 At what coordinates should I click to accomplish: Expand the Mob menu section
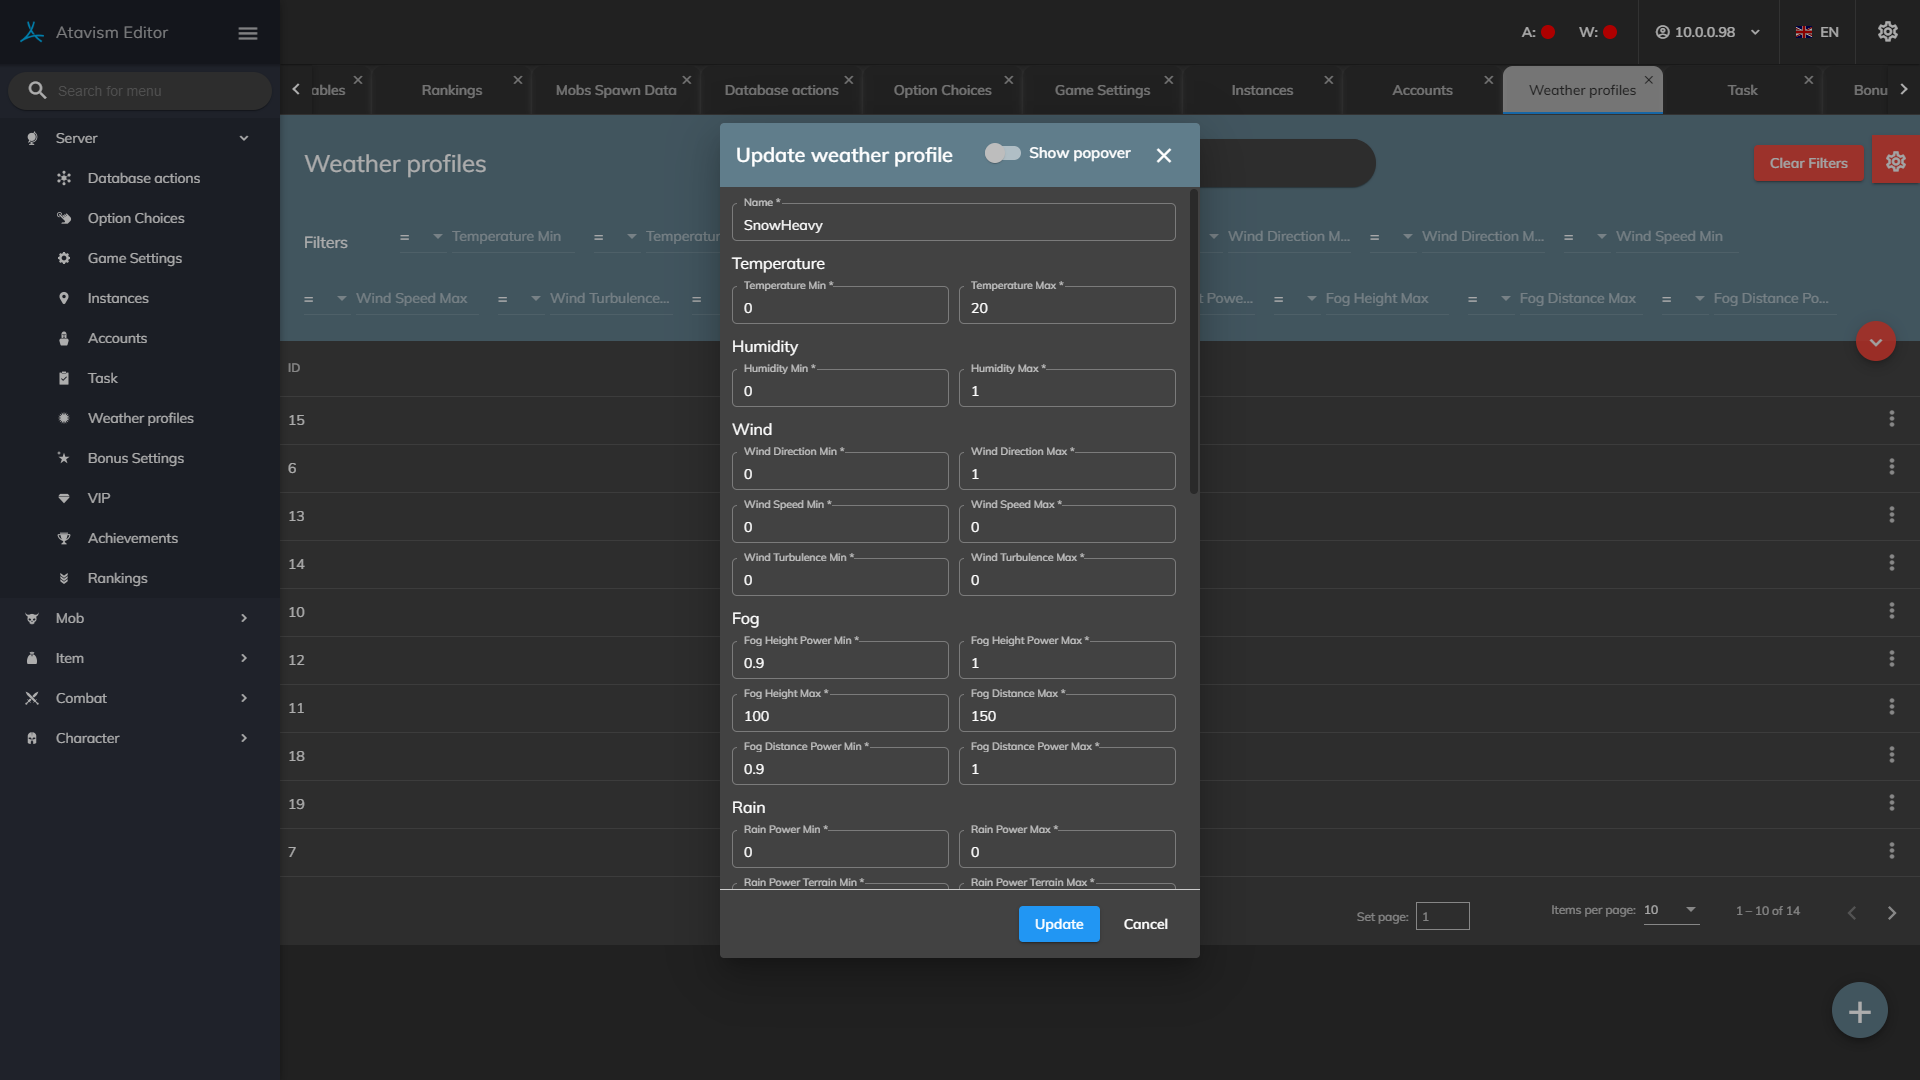coord(243,618)
